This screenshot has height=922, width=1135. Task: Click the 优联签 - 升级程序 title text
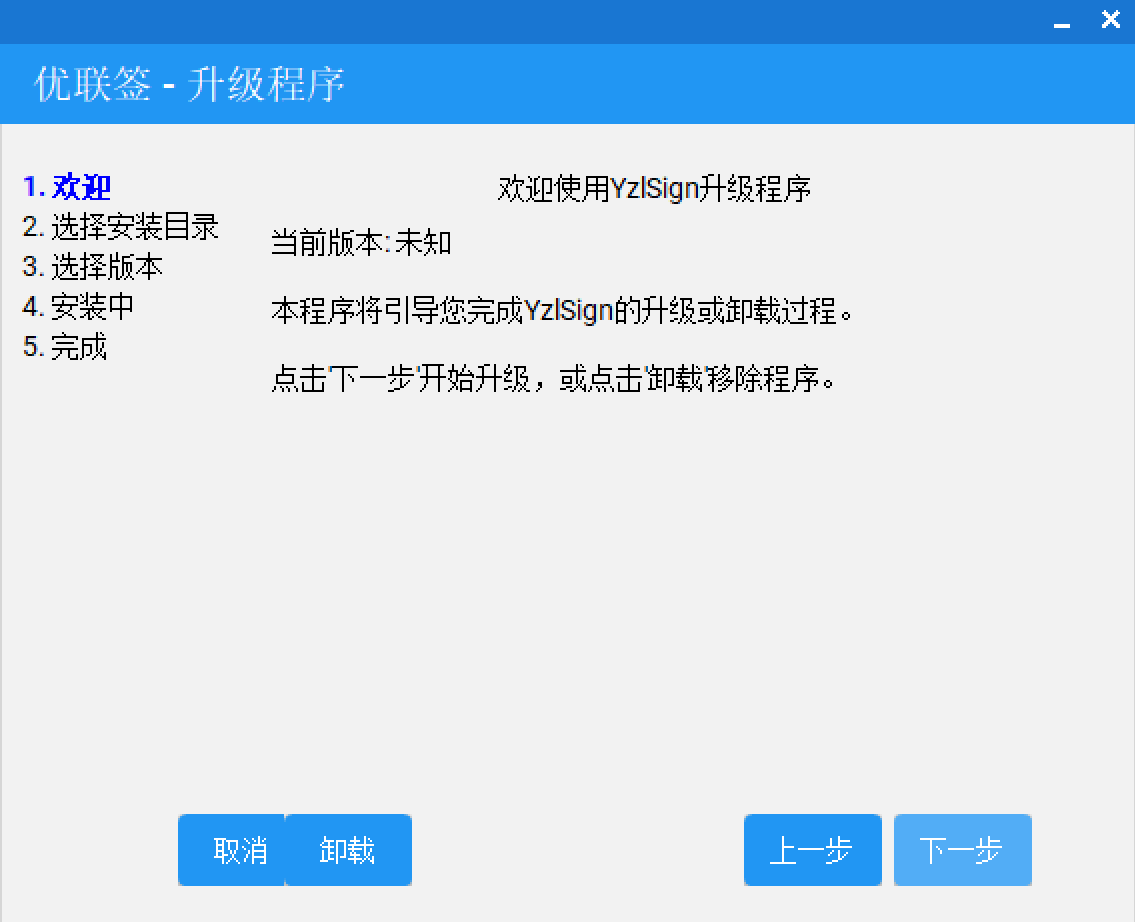(x=186, y=85)
